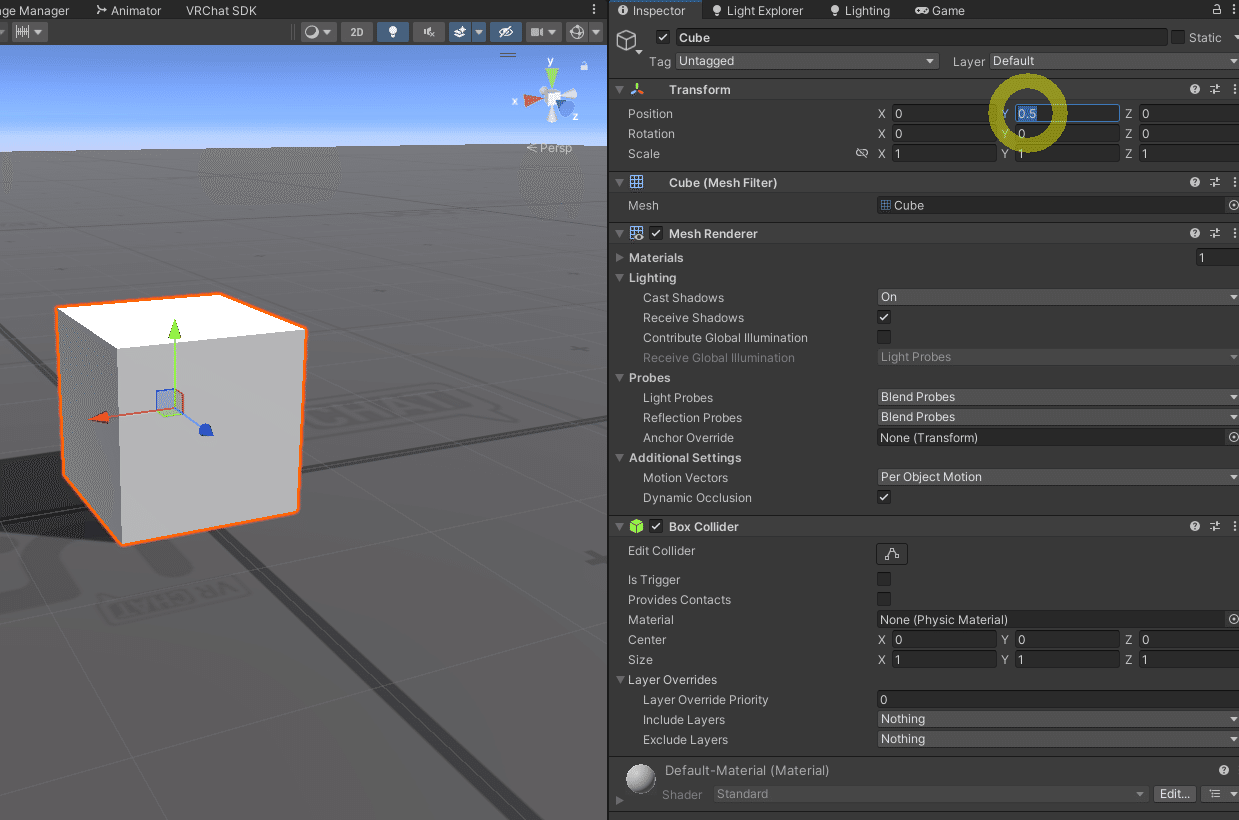Lock the Inspector with padlock icon
Screen dimensions: 1239x820
(1217, 10)
